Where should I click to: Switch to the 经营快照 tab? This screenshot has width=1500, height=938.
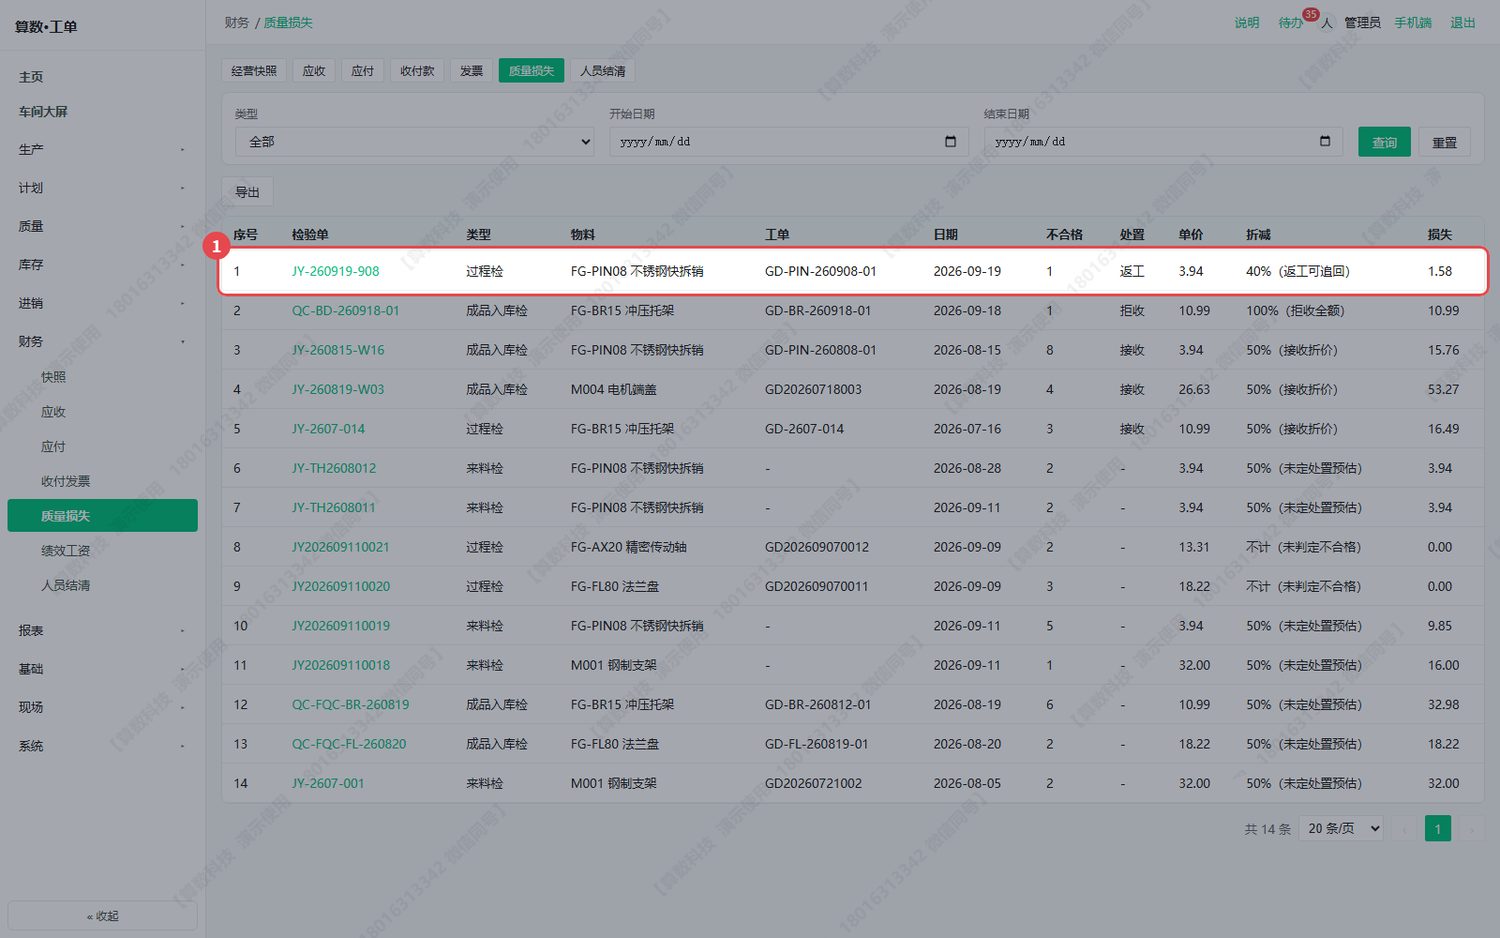coord(254,71)
